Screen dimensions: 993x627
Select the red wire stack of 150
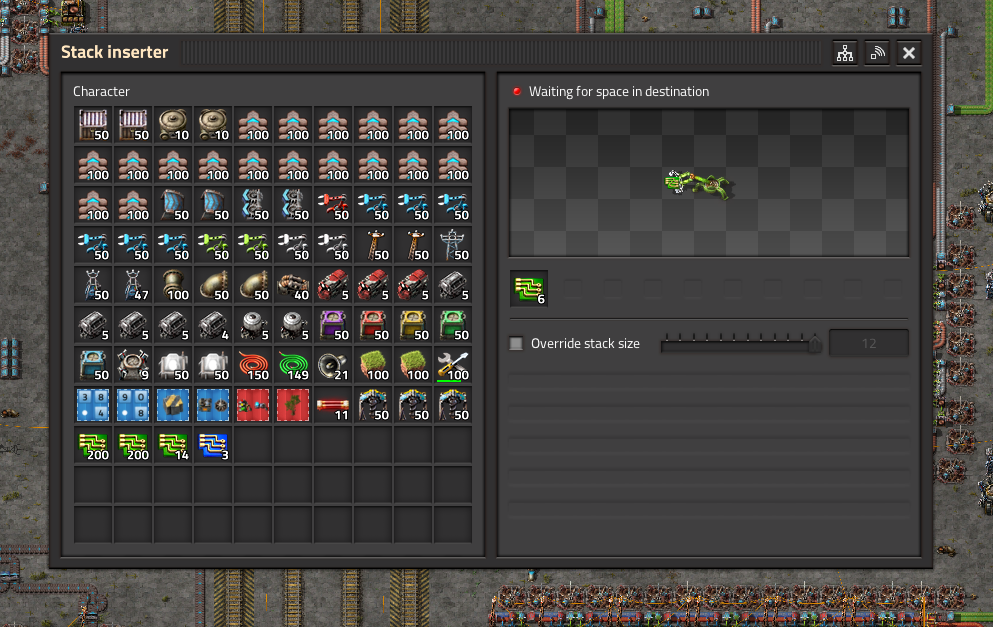[253, 365]
